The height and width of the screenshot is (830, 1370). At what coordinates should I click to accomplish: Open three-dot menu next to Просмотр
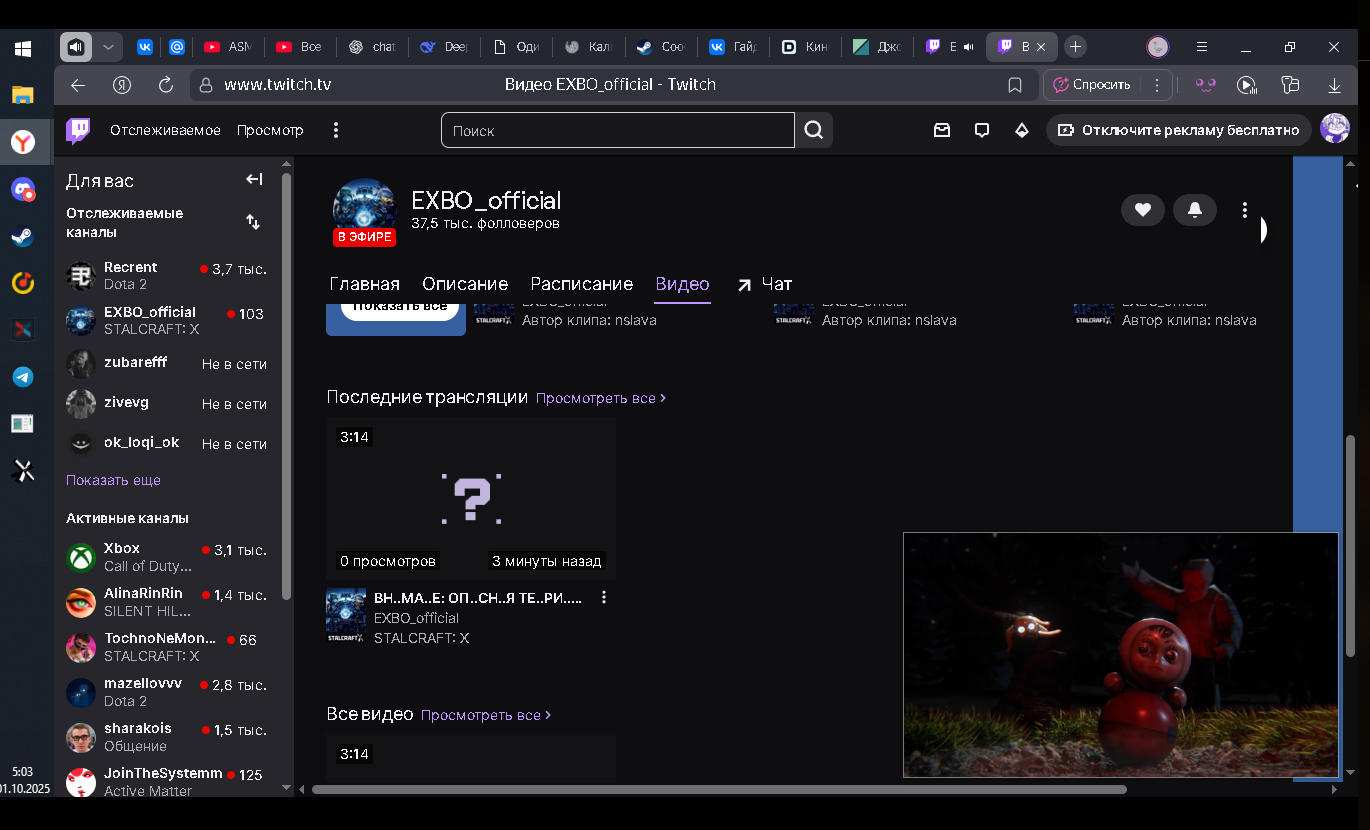tap(336, 130)
